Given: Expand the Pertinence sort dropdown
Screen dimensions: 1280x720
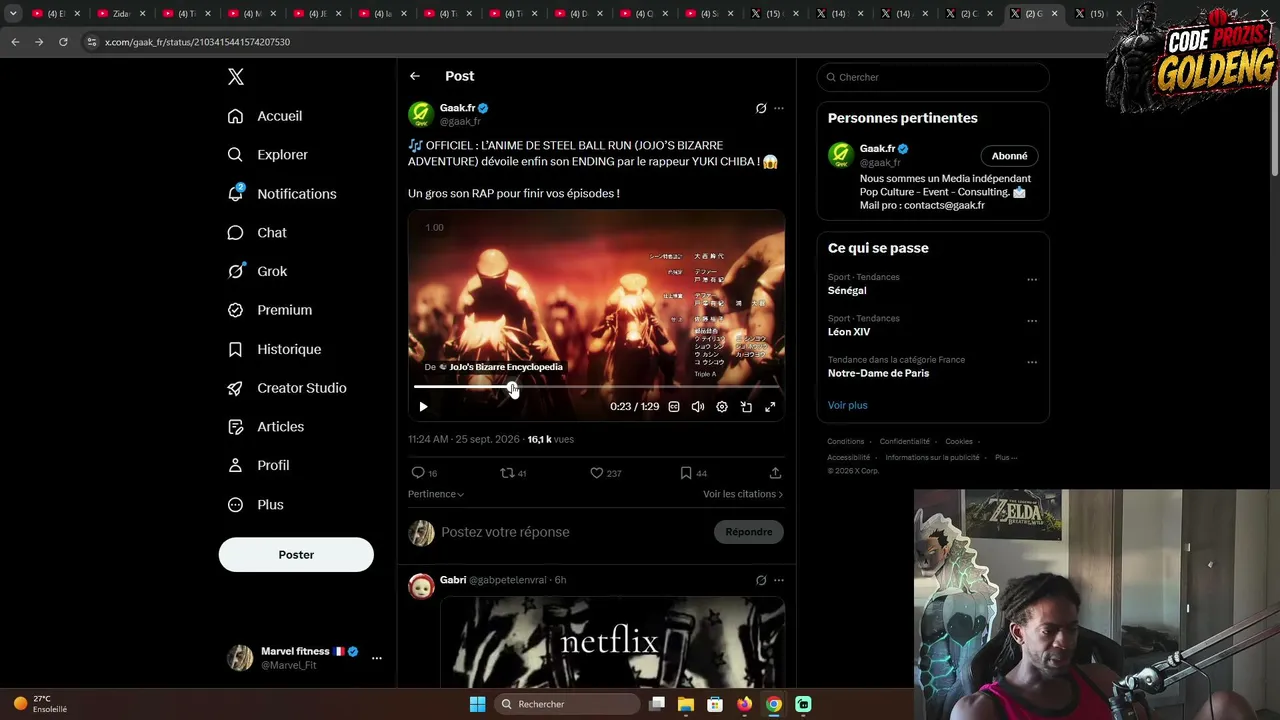Looking at the screenshot, I should [436, 494].
